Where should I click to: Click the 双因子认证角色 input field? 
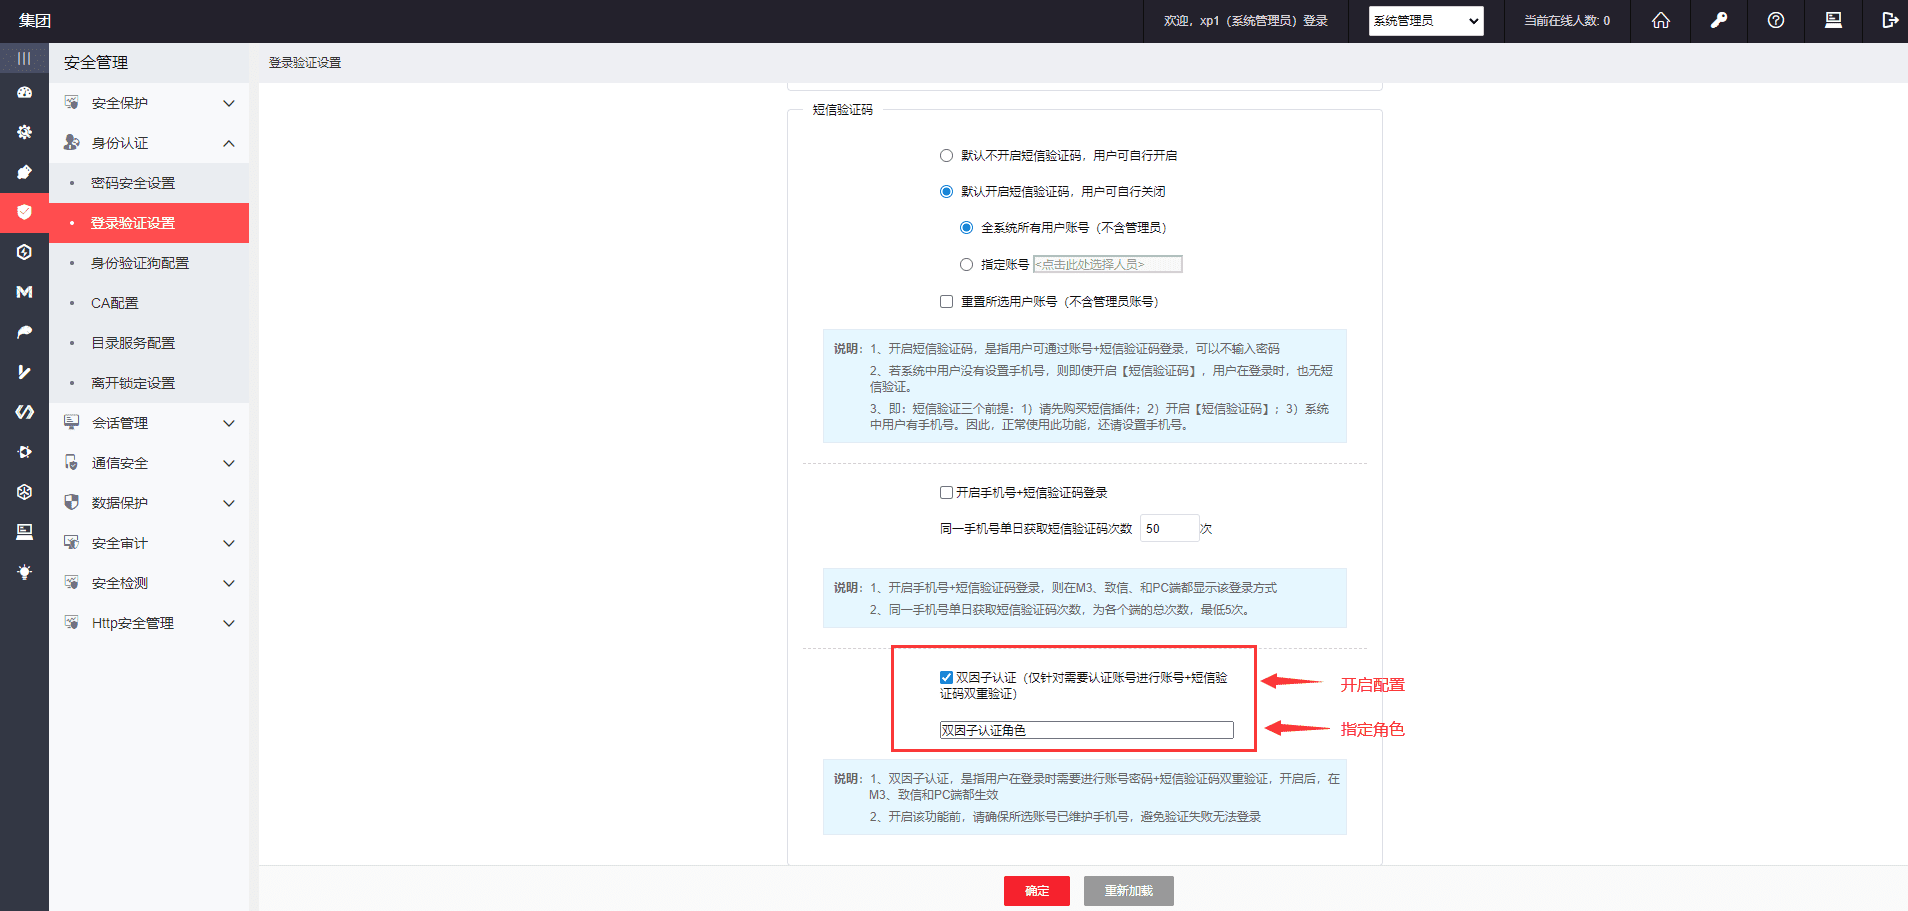tap(1086, 730)
